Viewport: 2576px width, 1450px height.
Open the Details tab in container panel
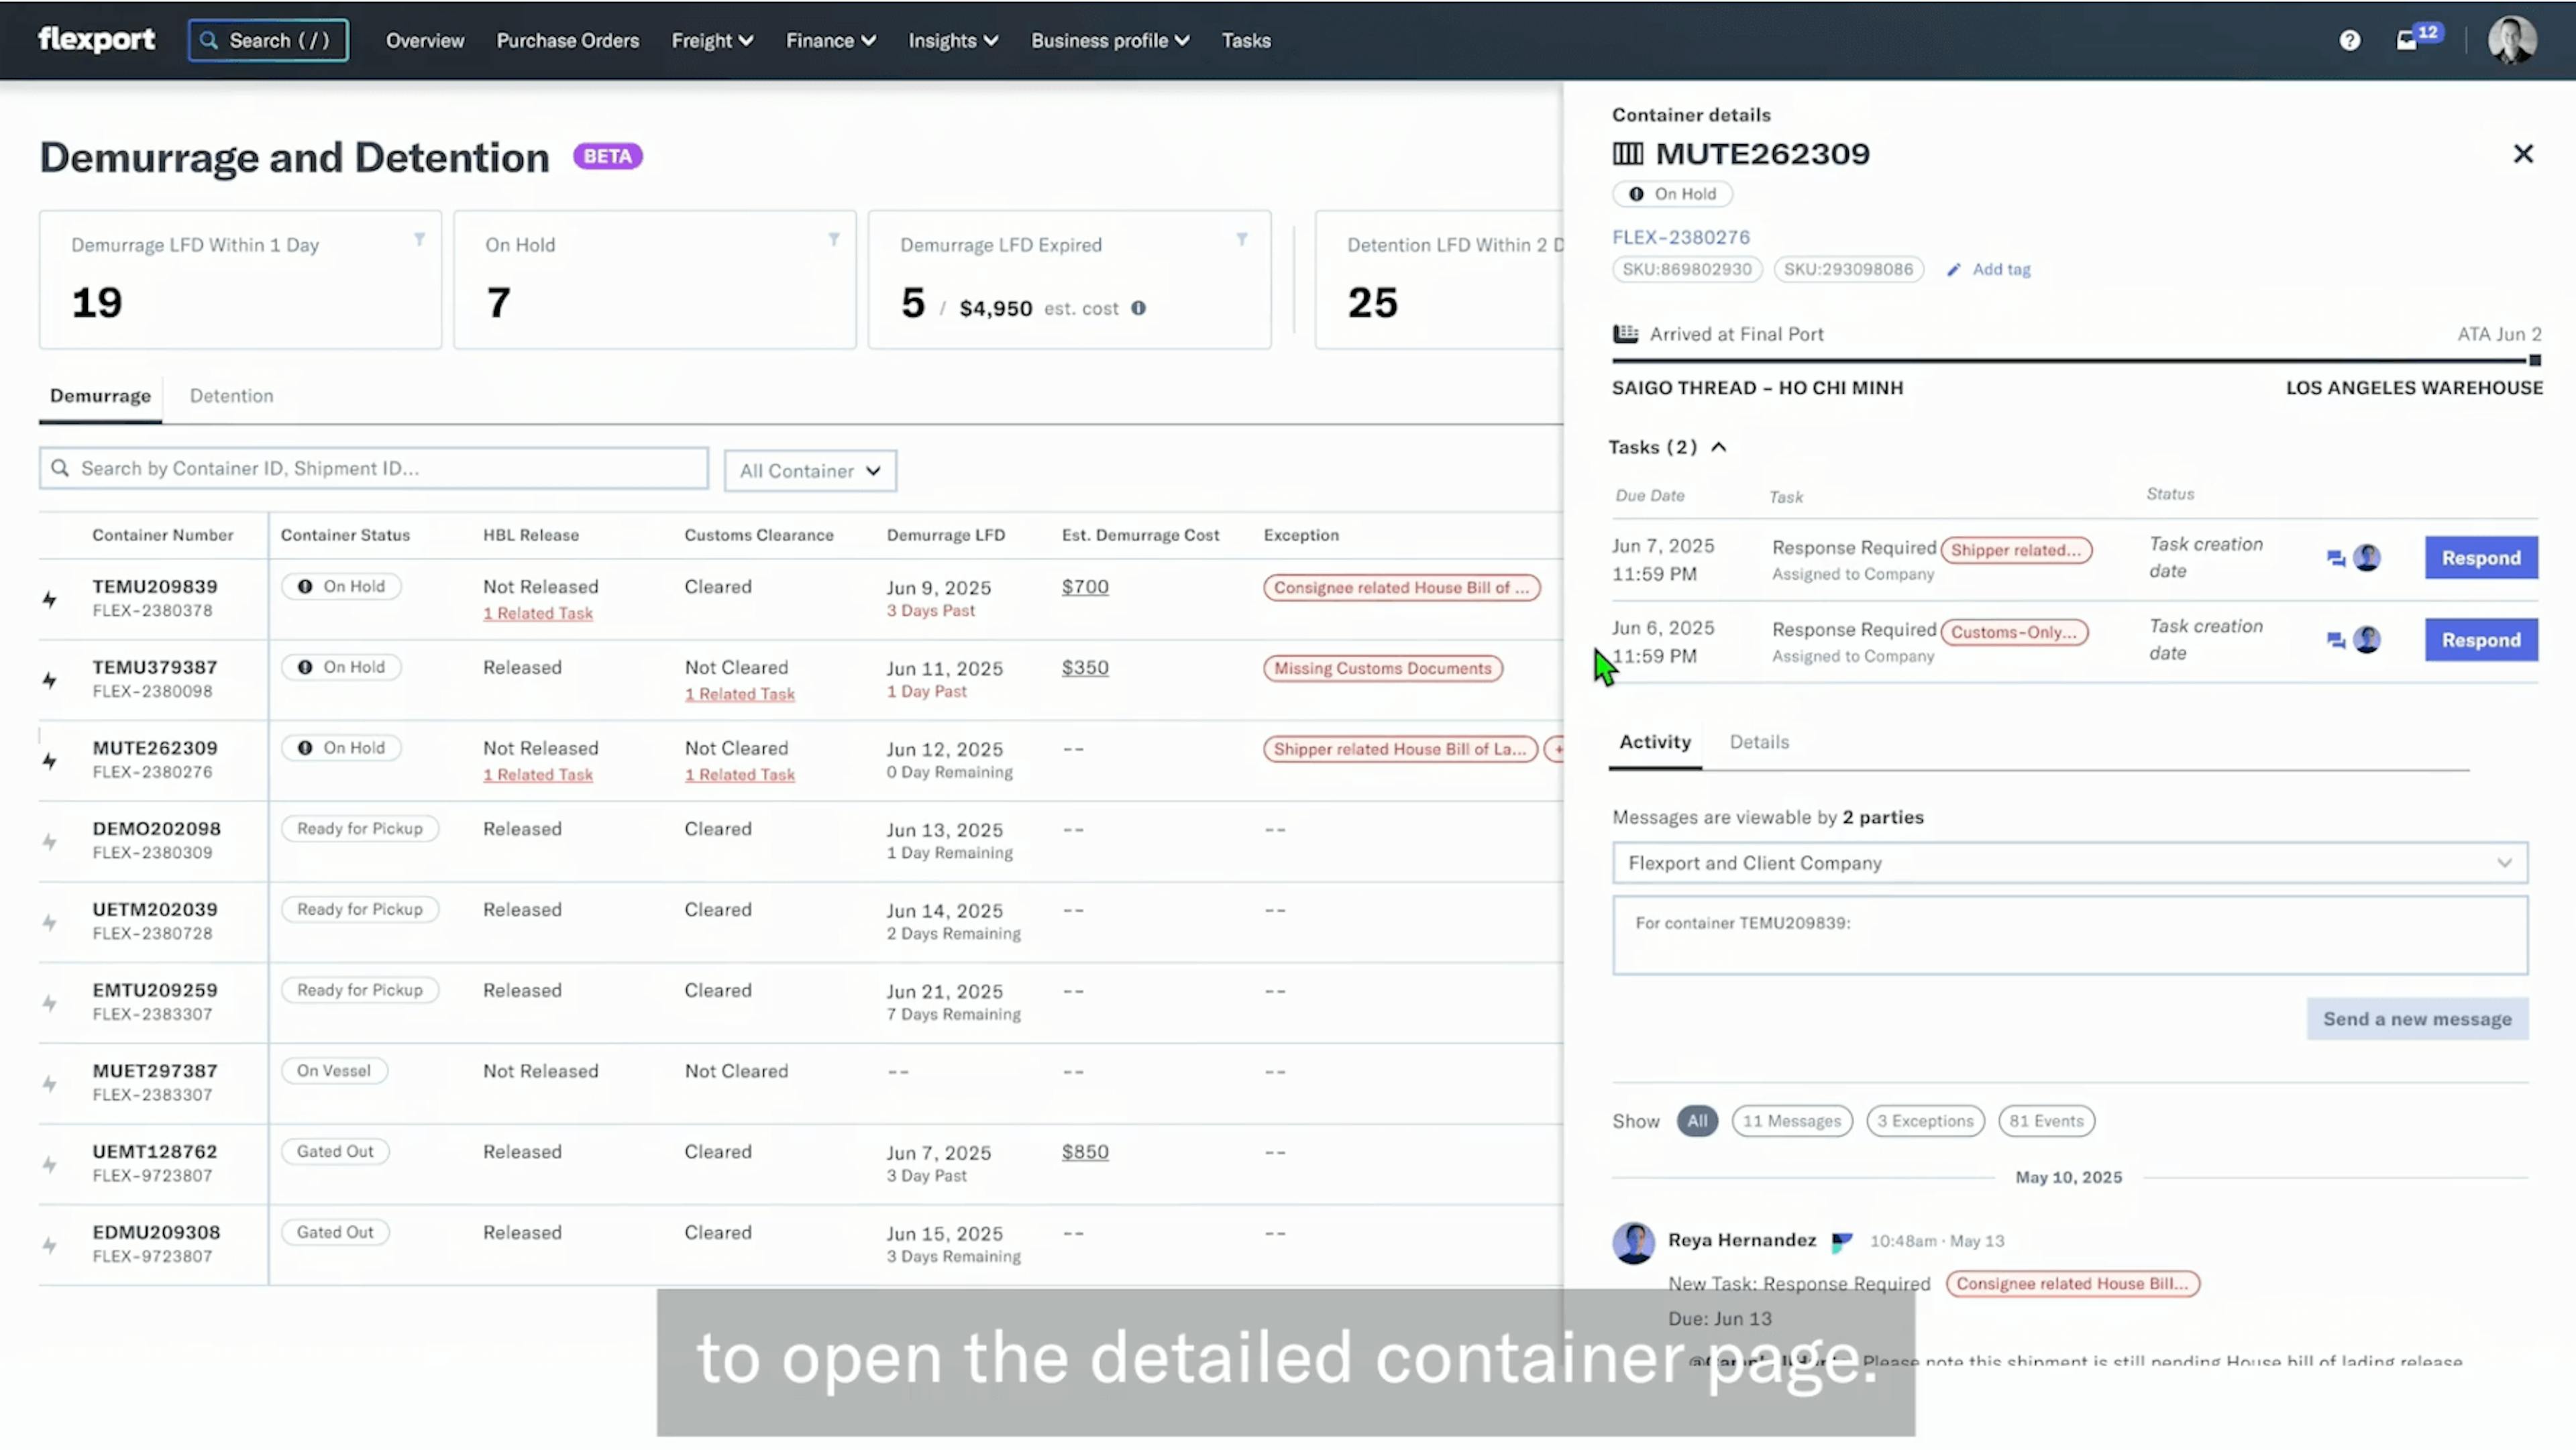[1759, 742]
